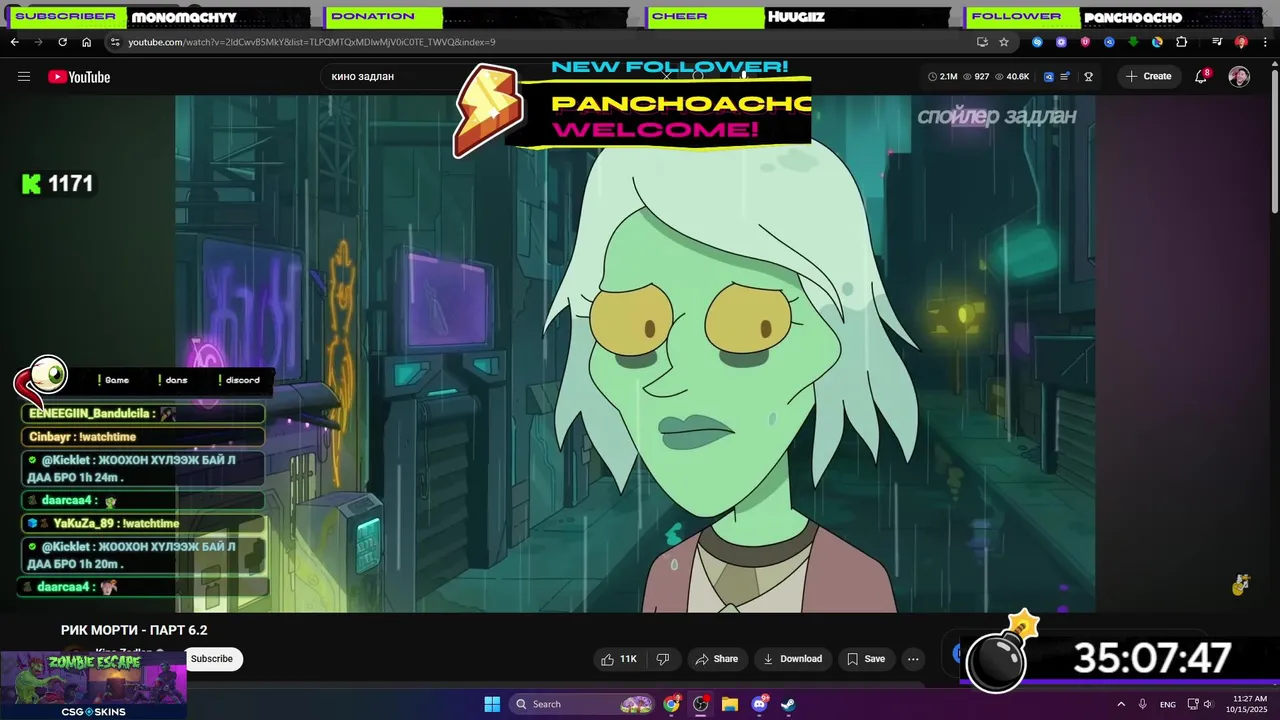This screenshot has height=720, width=1280.
Task: Open Chrome three-dot menu
Action: point(1265,42)
